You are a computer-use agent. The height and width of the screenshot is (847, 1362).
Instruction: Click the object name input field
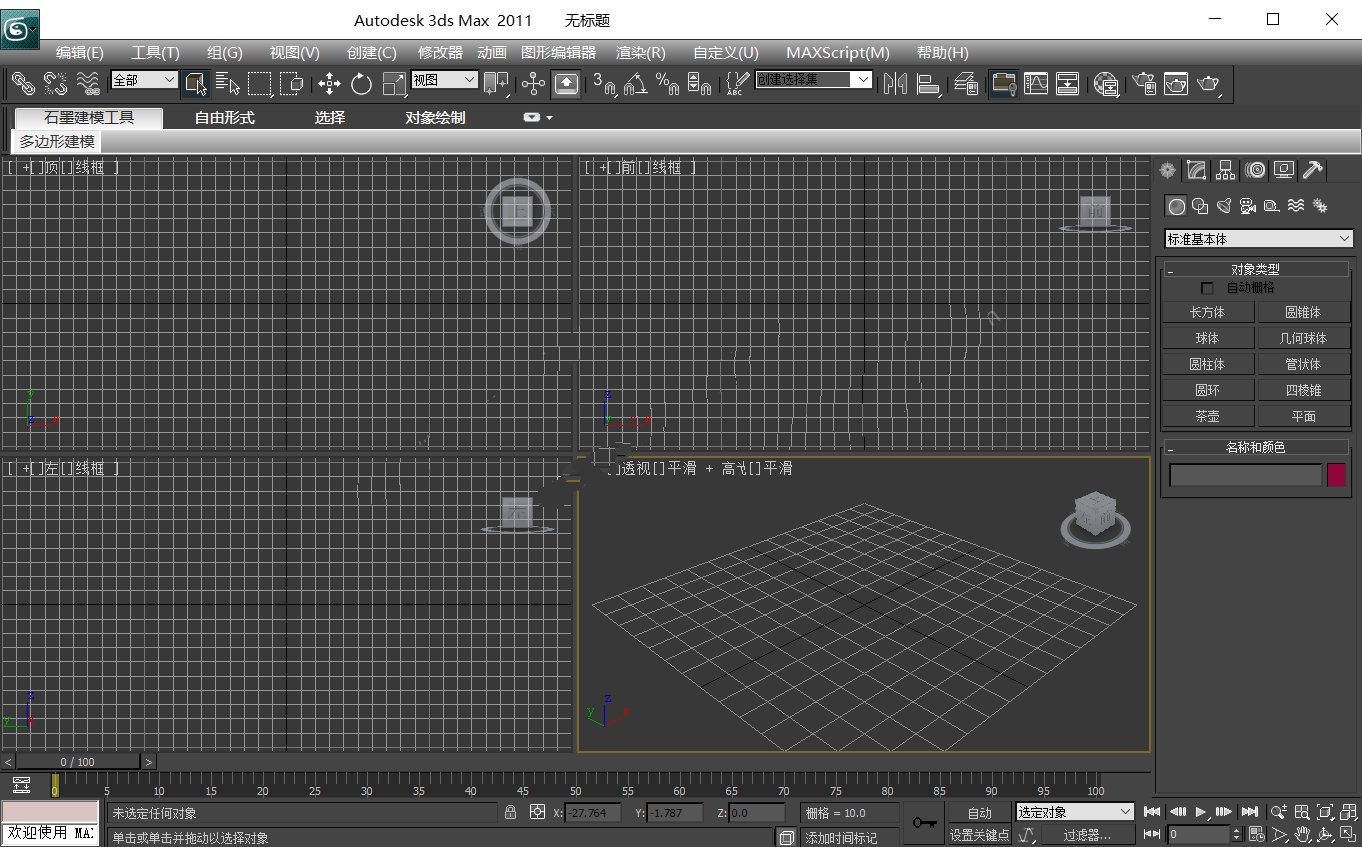(x=1246, y=475)
